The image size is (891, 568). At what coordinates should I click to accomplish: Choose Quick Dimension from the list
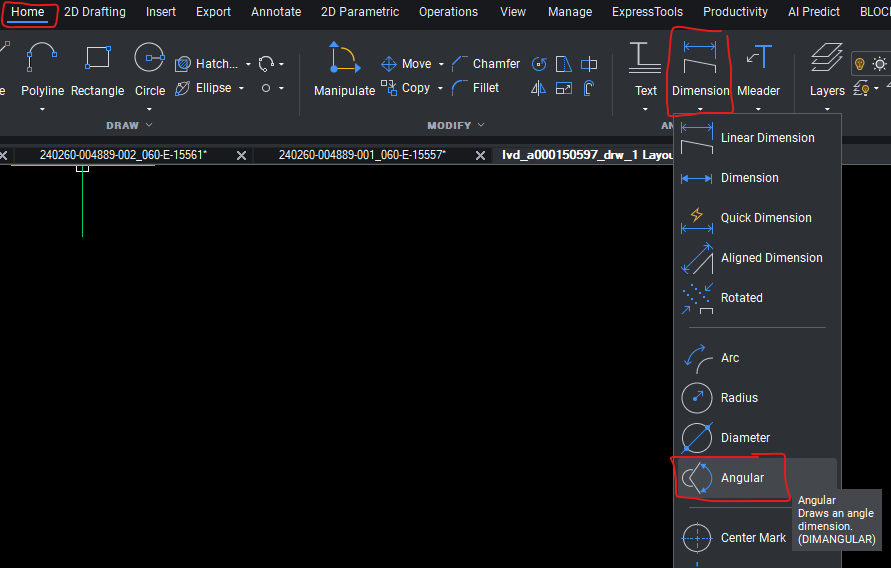point(756,218)
